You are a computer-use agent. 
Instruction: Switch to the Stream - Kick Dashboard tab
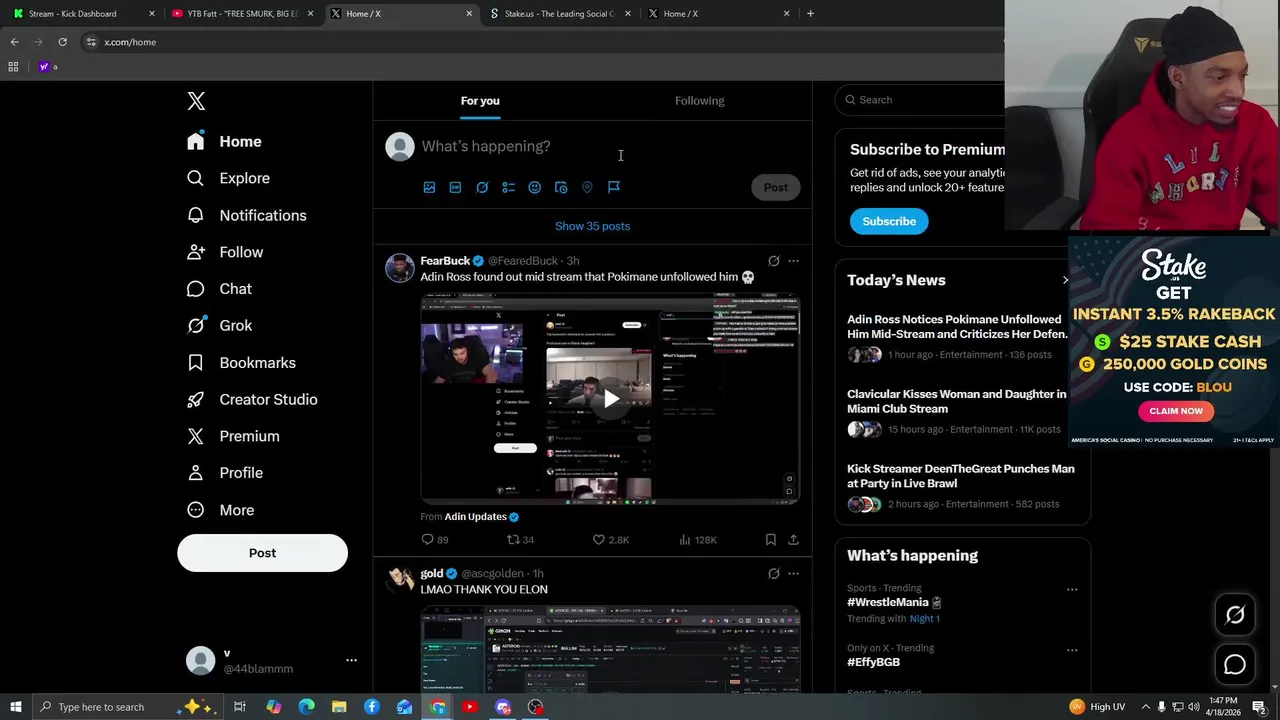click(x=84, y=14)
